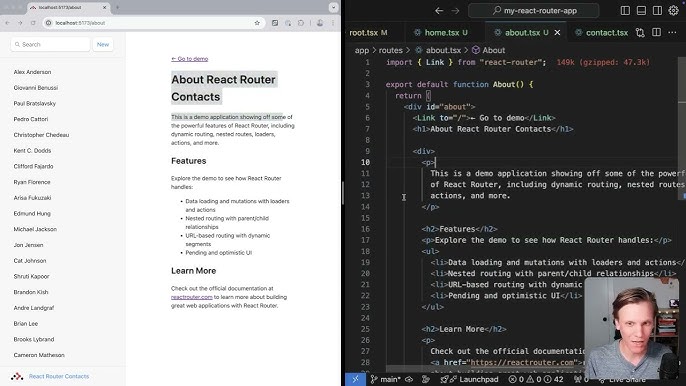Open the VS Code manage gear icon
This screenshot has width=686, height=386.
tap(673, 11)
